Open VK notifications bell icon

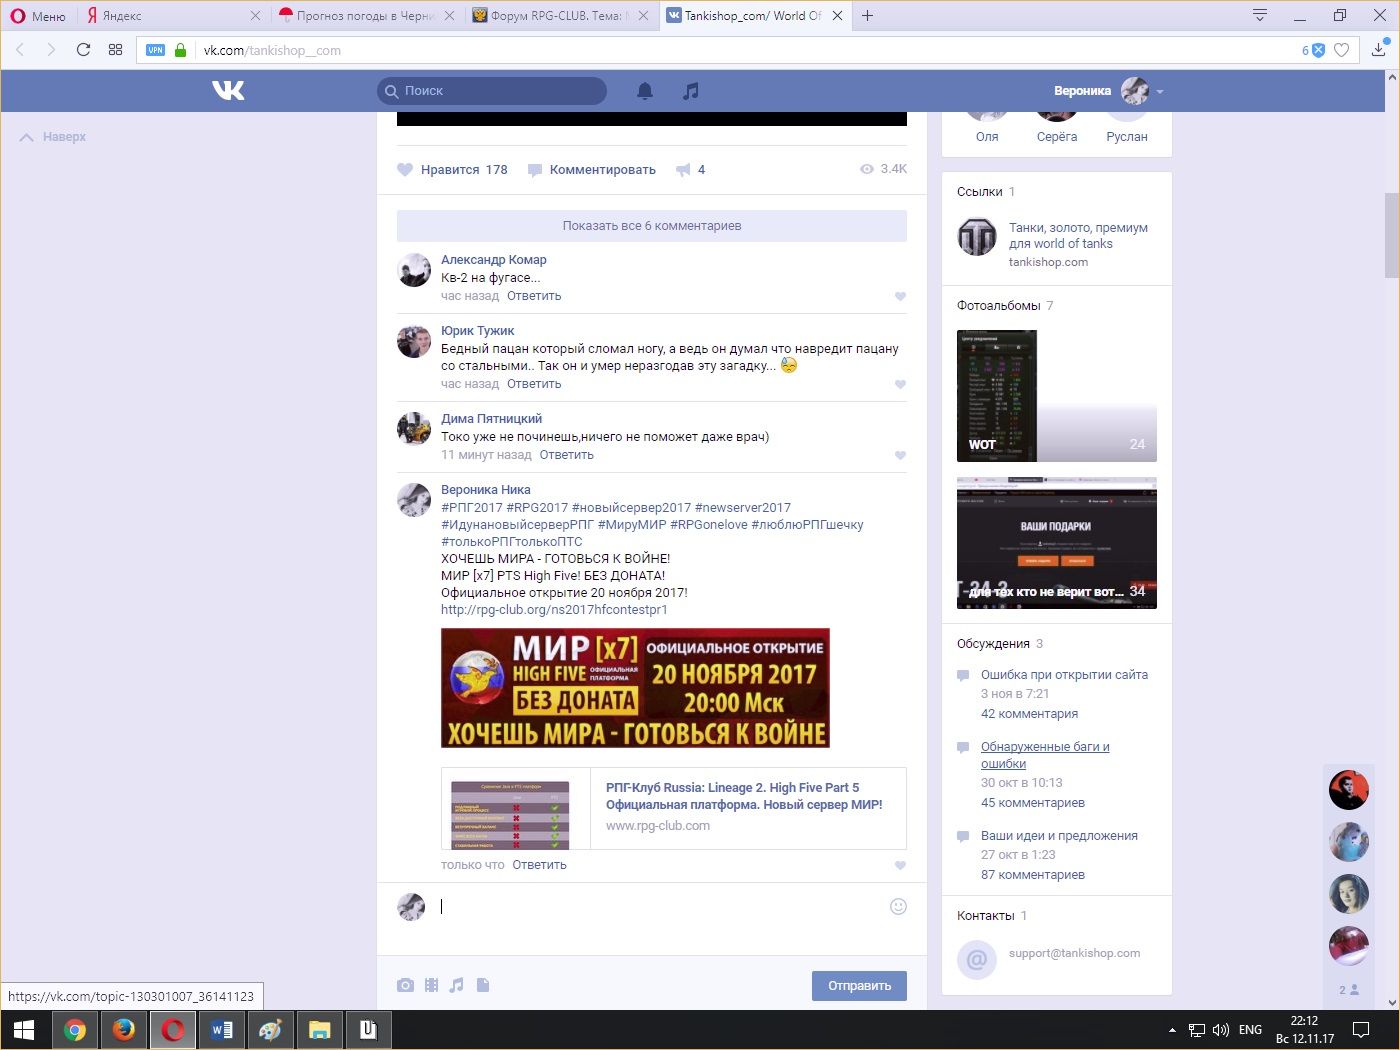click(645, 91)
